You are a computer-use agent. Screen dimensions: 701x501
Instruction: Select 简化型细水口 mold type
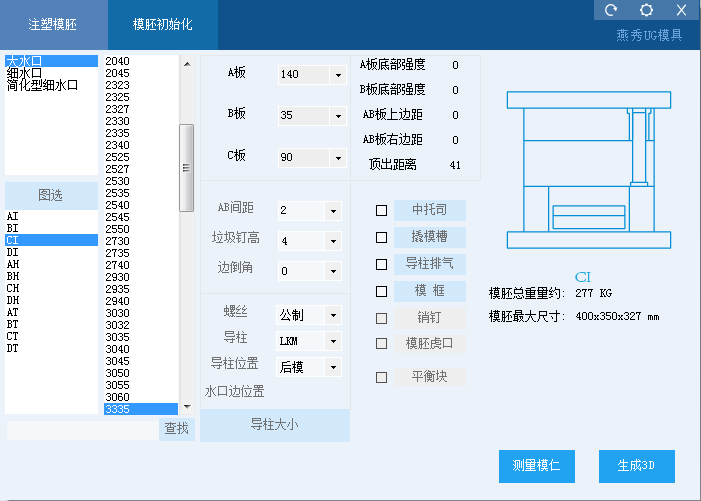pos(51,85)
